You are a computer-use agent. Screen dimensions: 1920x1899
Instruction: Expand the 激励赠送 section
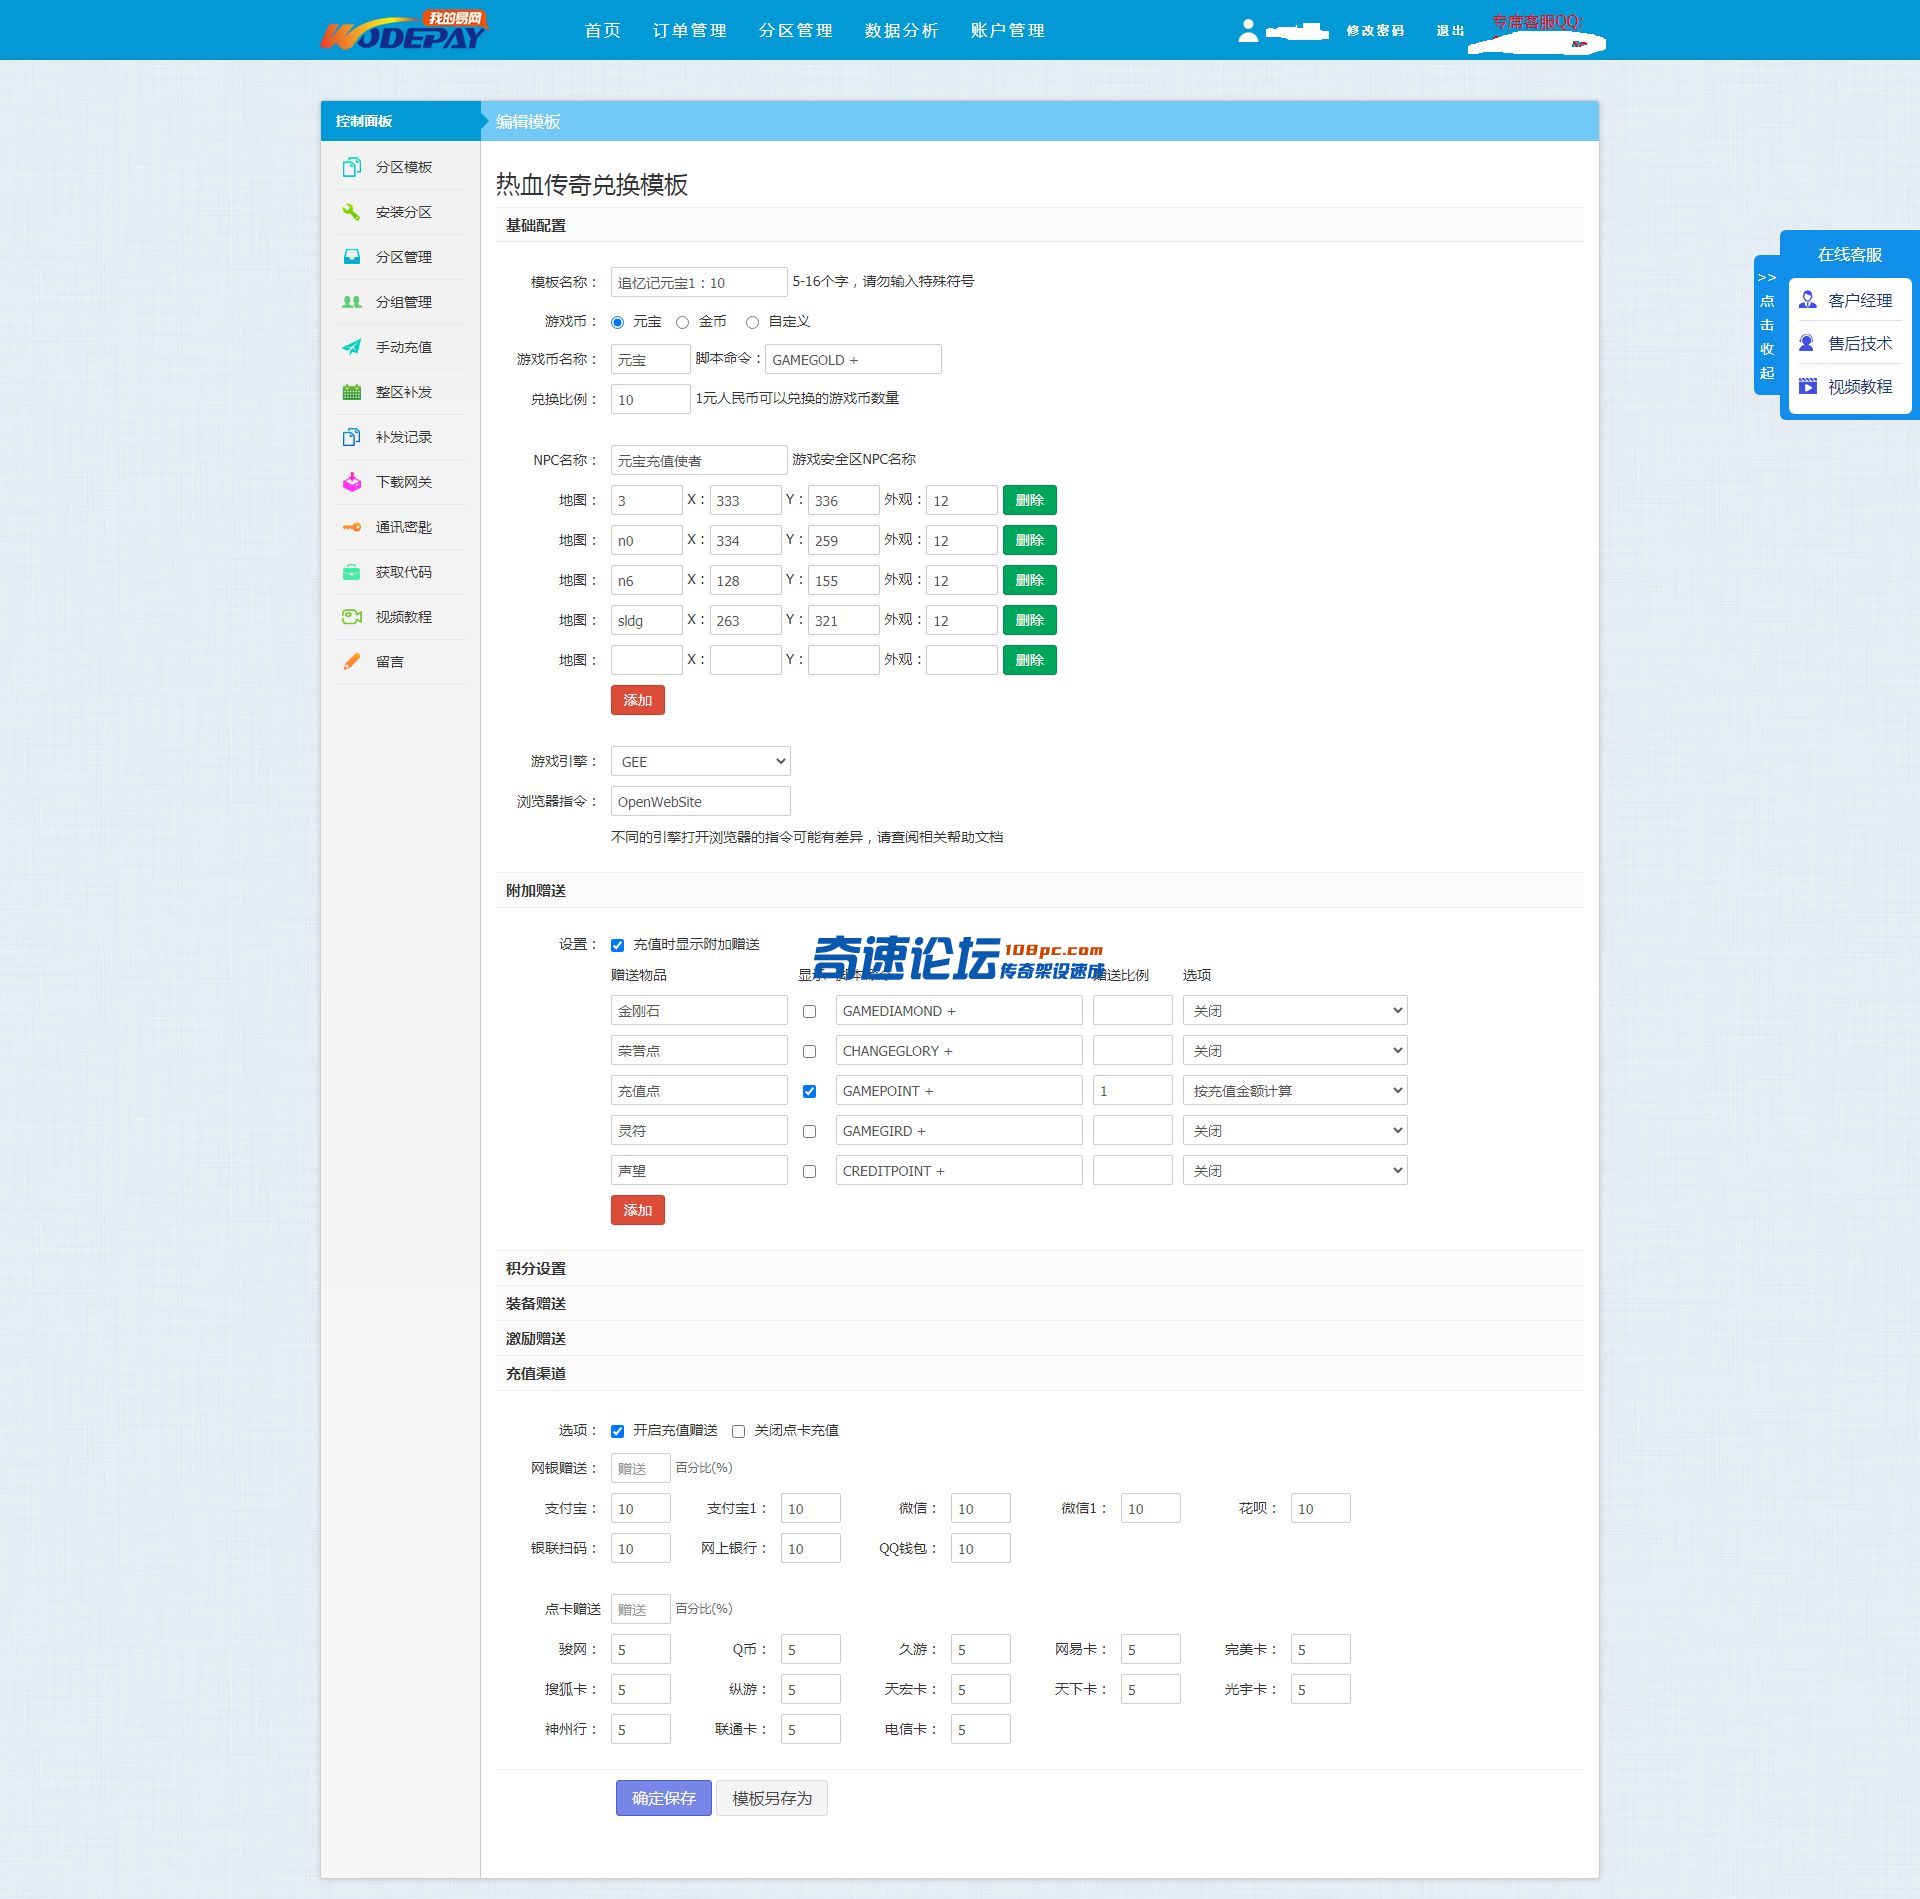click(1039, 1338)
